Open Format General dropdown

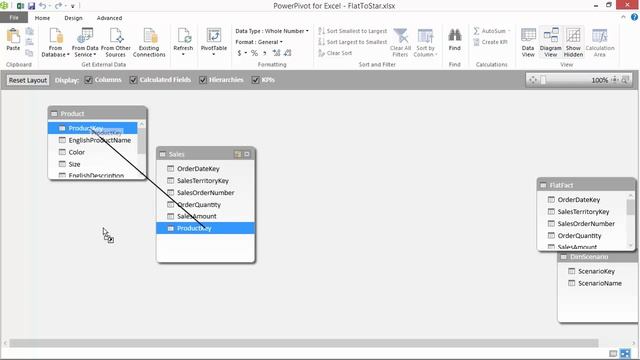coord(259,42)
